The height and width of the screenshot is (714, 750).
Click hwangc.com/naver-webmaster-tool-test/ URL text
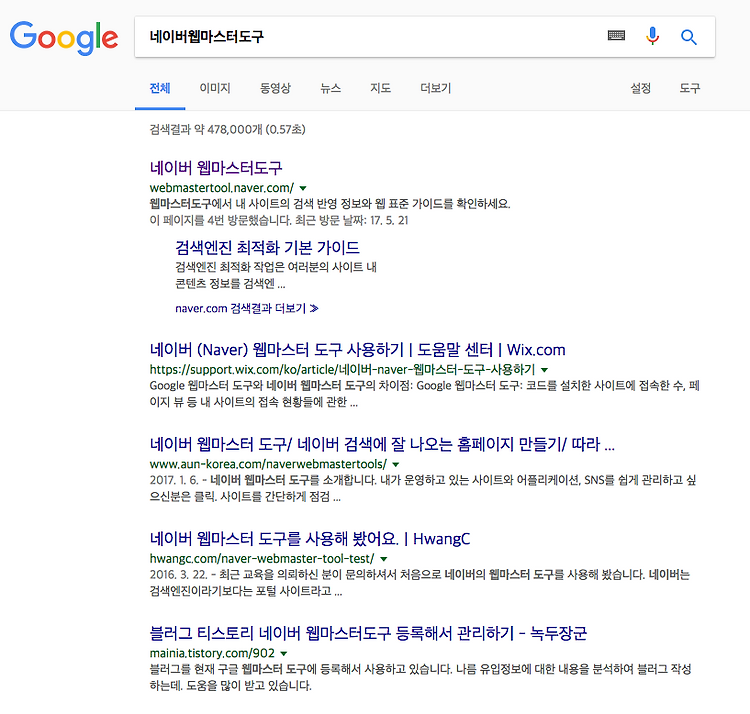point(262,559)
